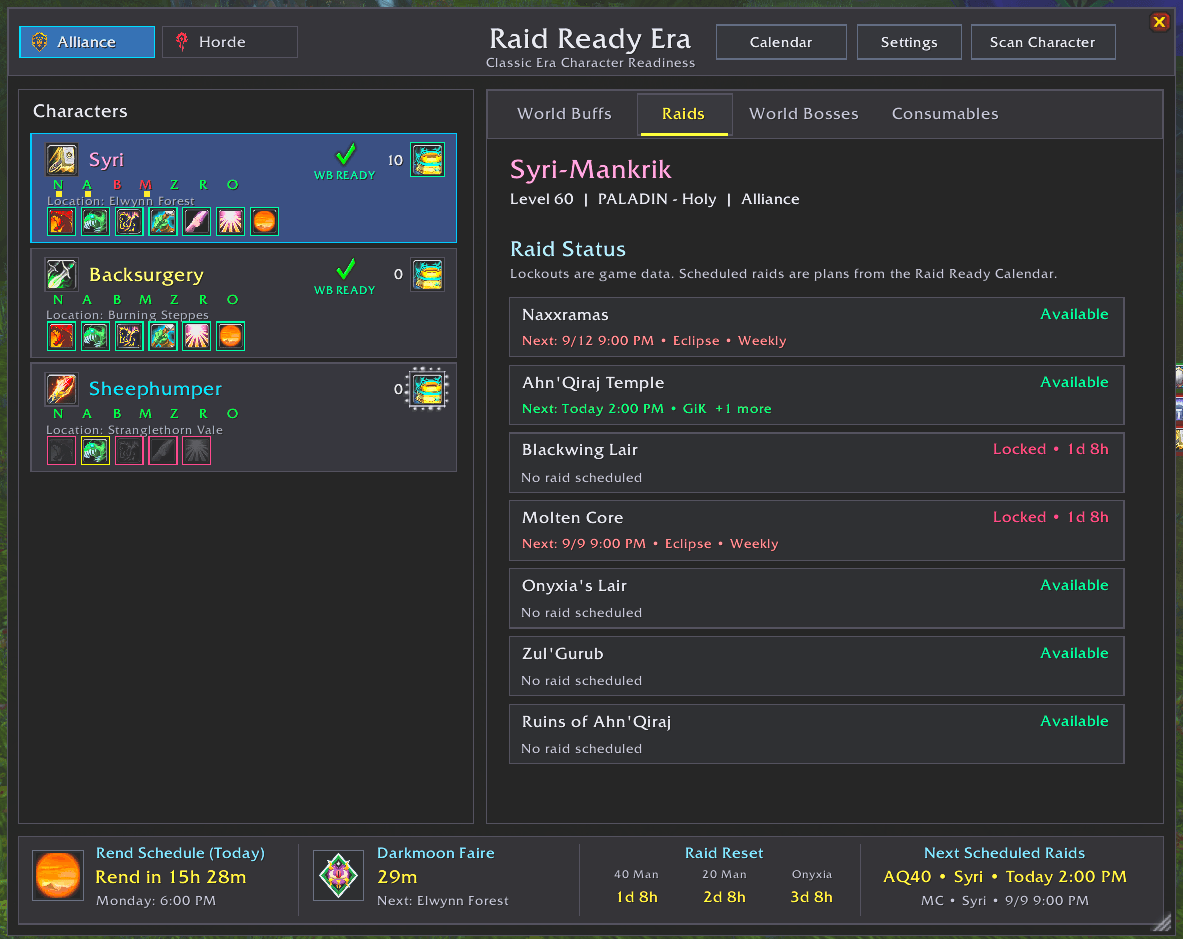Click the red M lockout letter in Syri's row
This screenshot has width=1183, height=939.
coord(146,185)
